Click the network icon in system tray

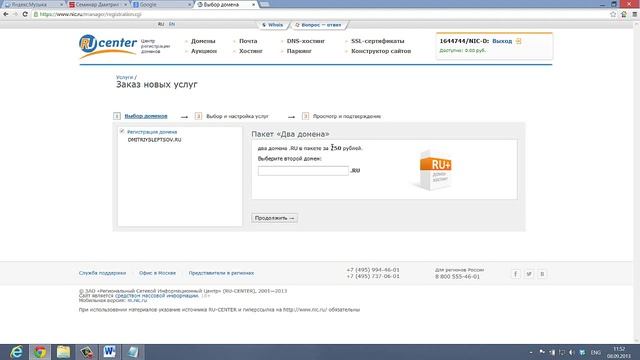562,352
